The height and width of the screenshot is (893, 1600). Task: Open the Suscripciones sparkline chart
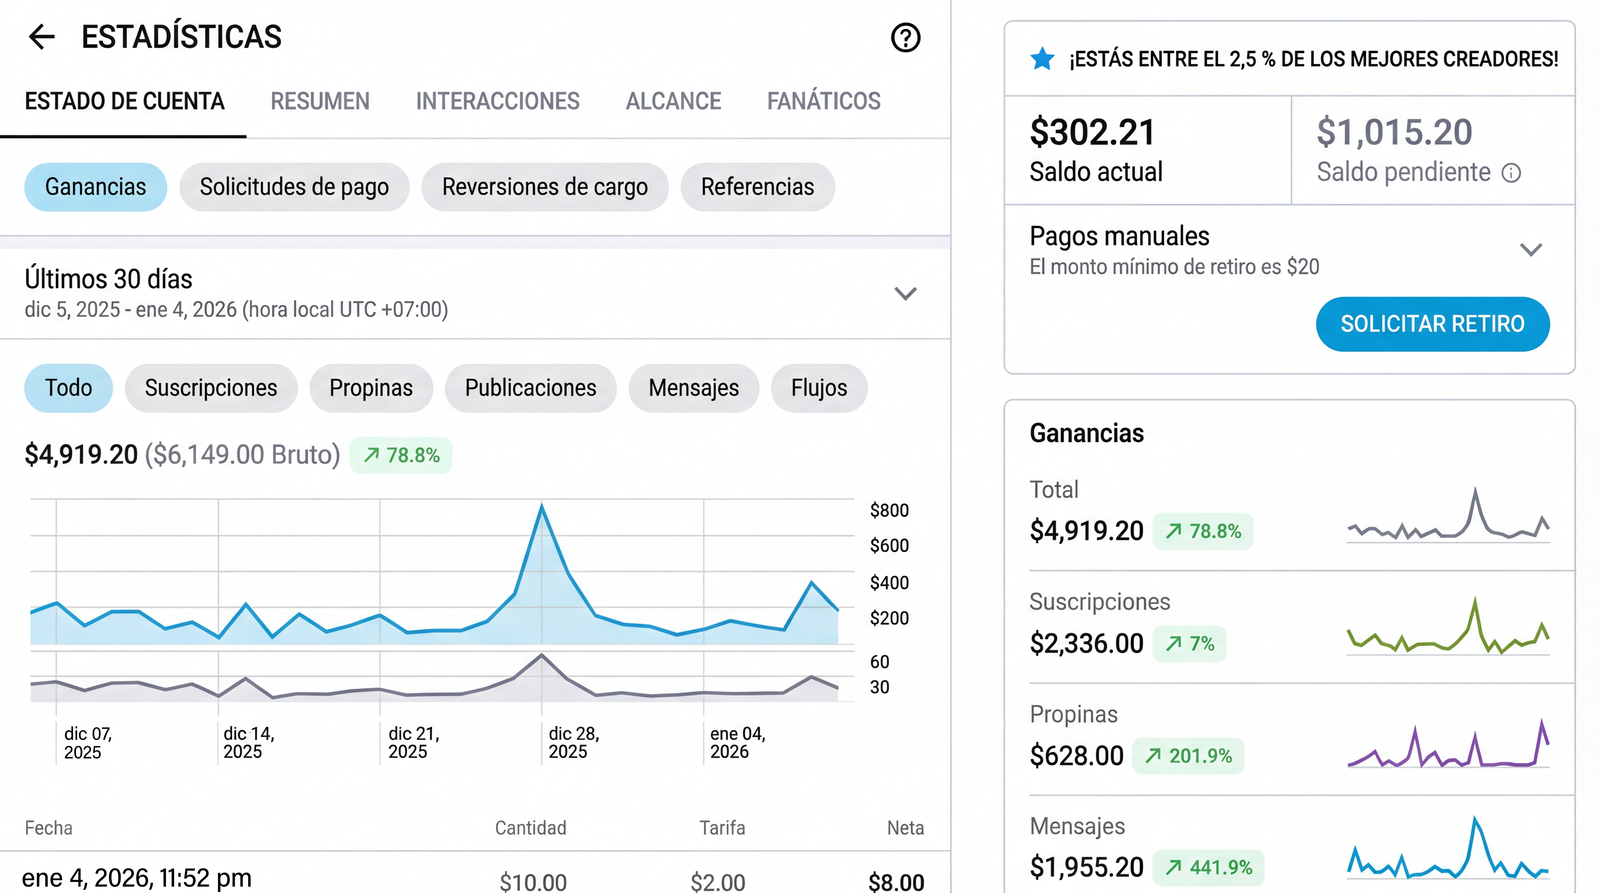1448,630
